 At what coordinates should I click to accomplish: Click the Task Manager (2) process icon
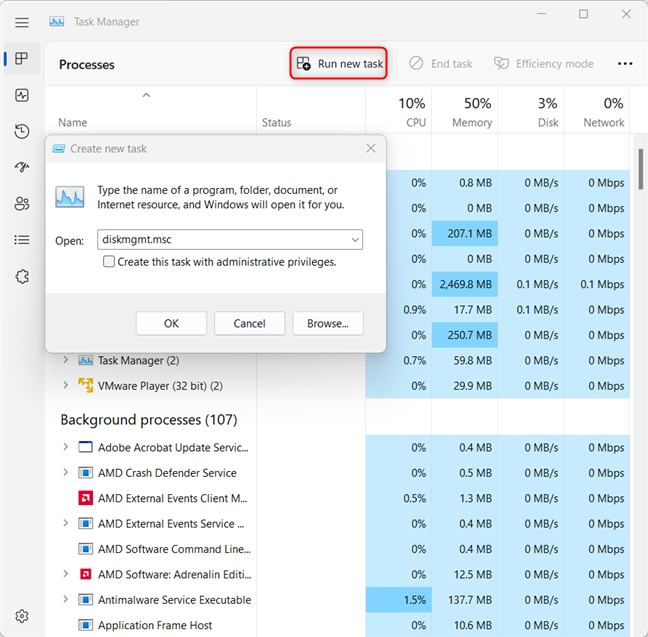pos(86,360)
